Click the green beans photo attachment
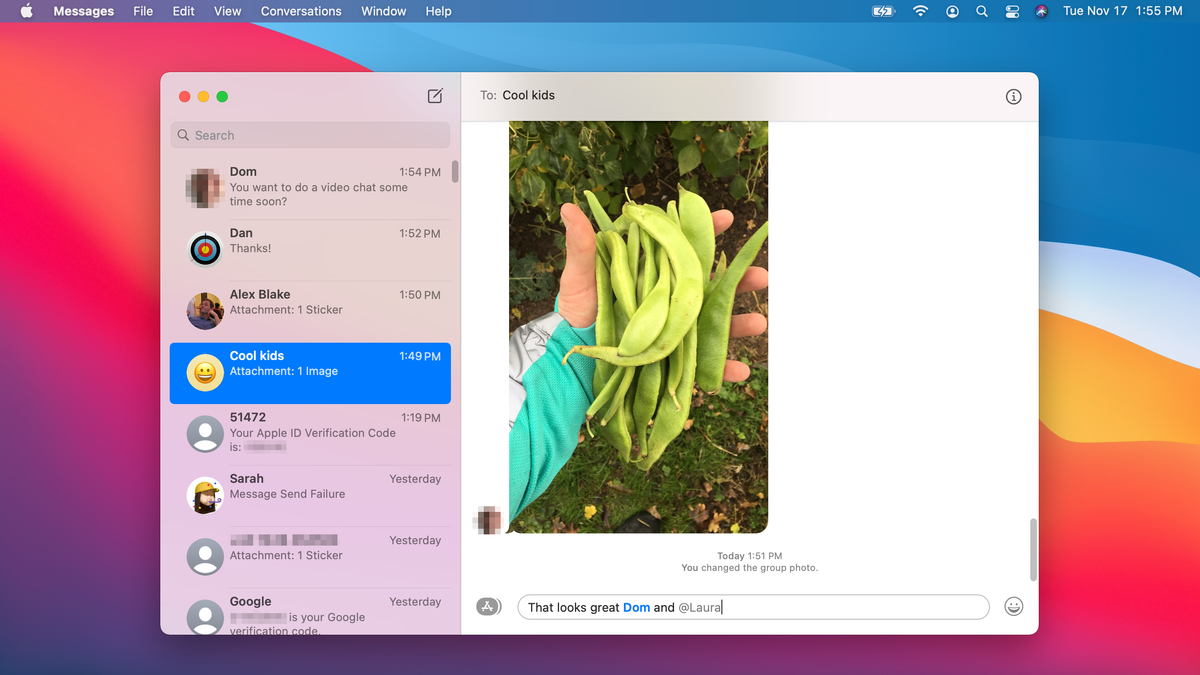The height and width of the screenshot is (675, 1200). click(x=638, y=325)
